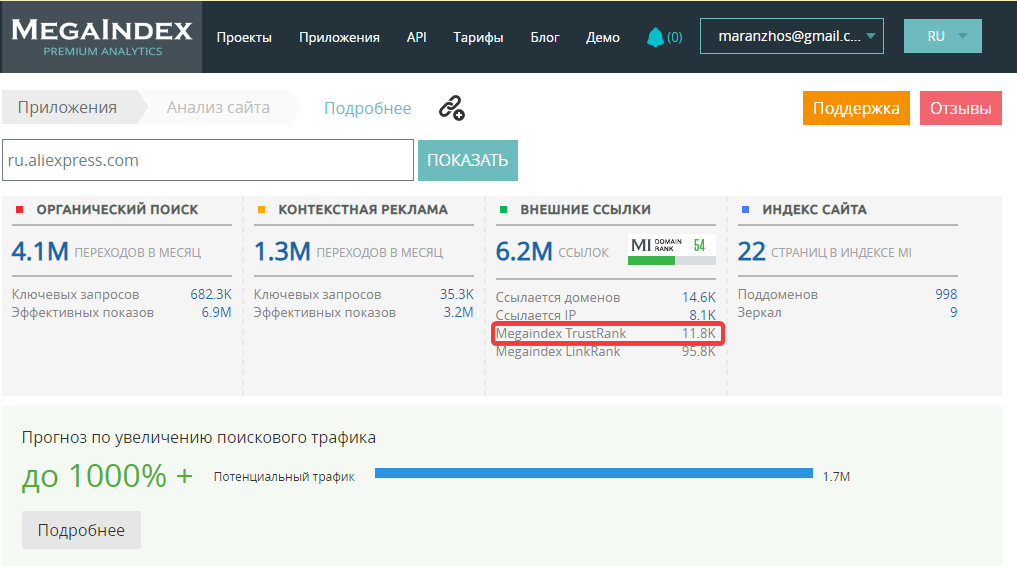Focus the ru.aliexpress.com domain input field
1017x566 pixels.
click(x=208, y=160)
